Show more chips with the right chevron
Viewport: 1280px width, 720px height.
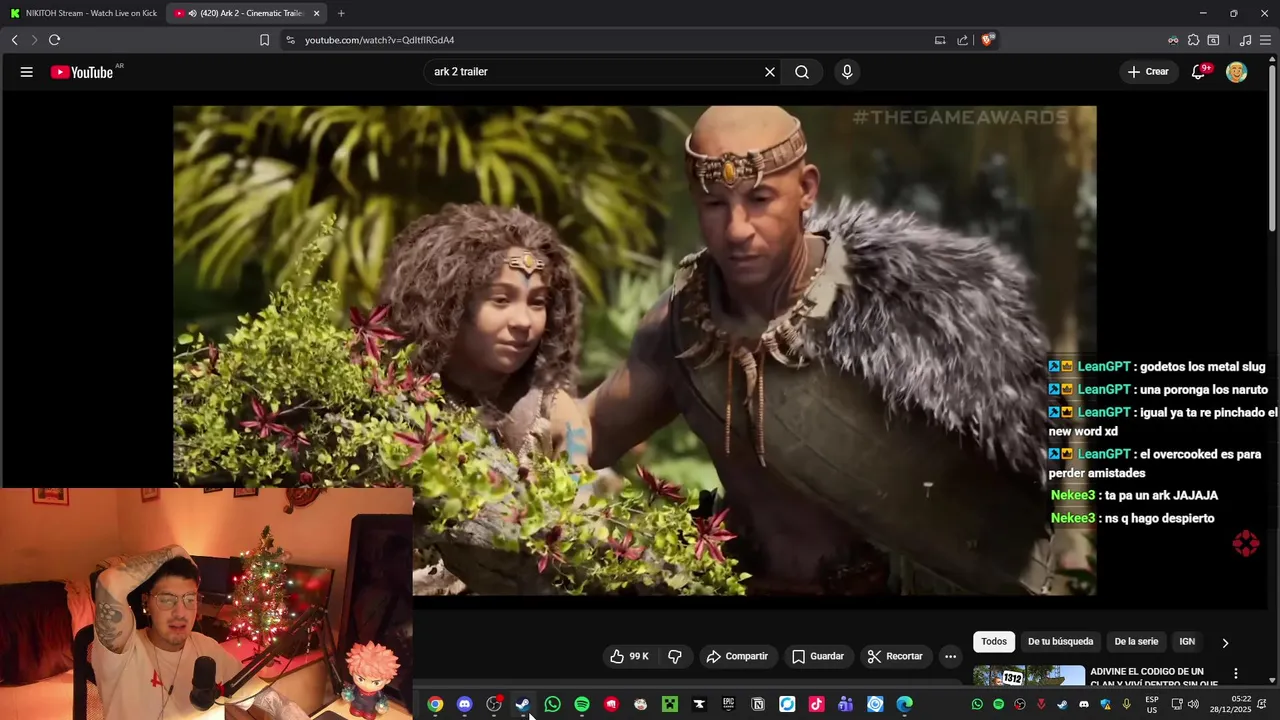point(1225,643)
